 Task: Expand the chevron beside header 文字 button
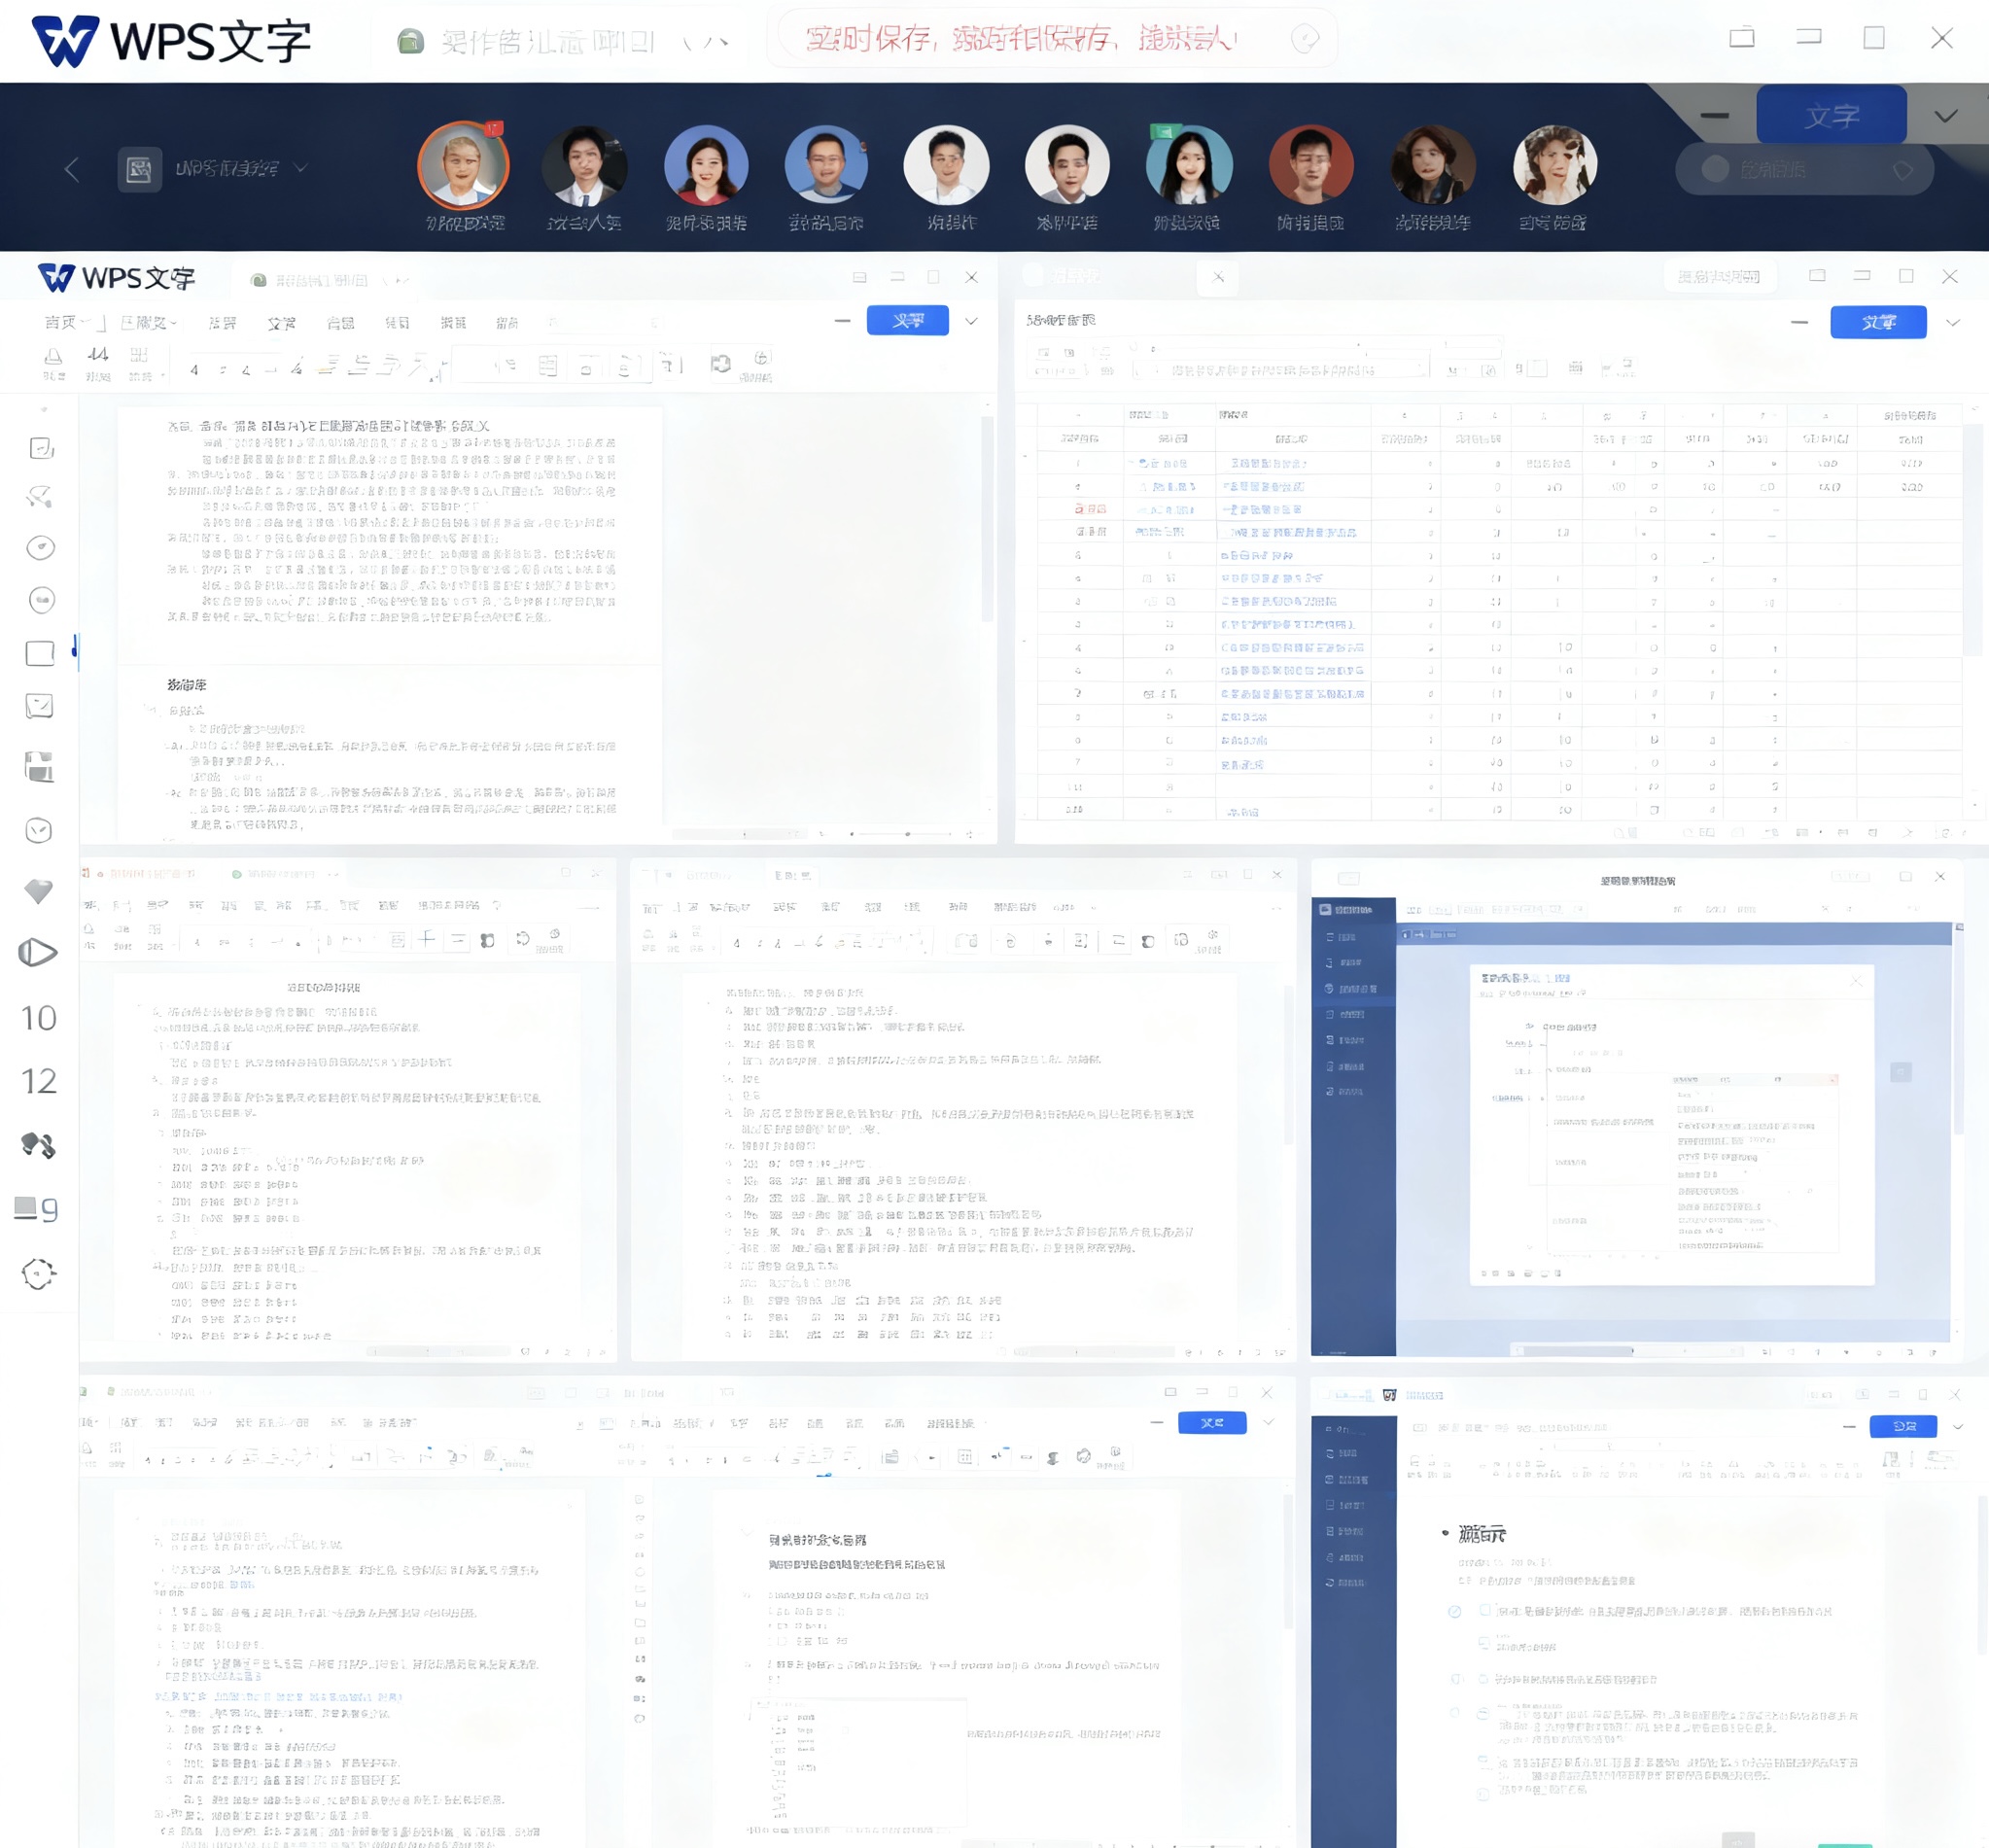point(1945,116)
